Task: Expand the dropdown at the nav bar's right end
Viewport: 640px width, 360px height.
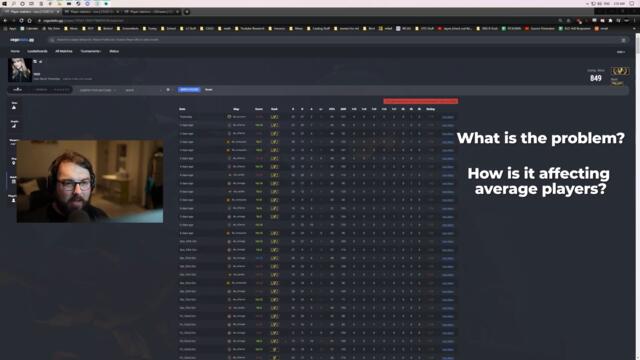Action: click(x=620, y=52)
